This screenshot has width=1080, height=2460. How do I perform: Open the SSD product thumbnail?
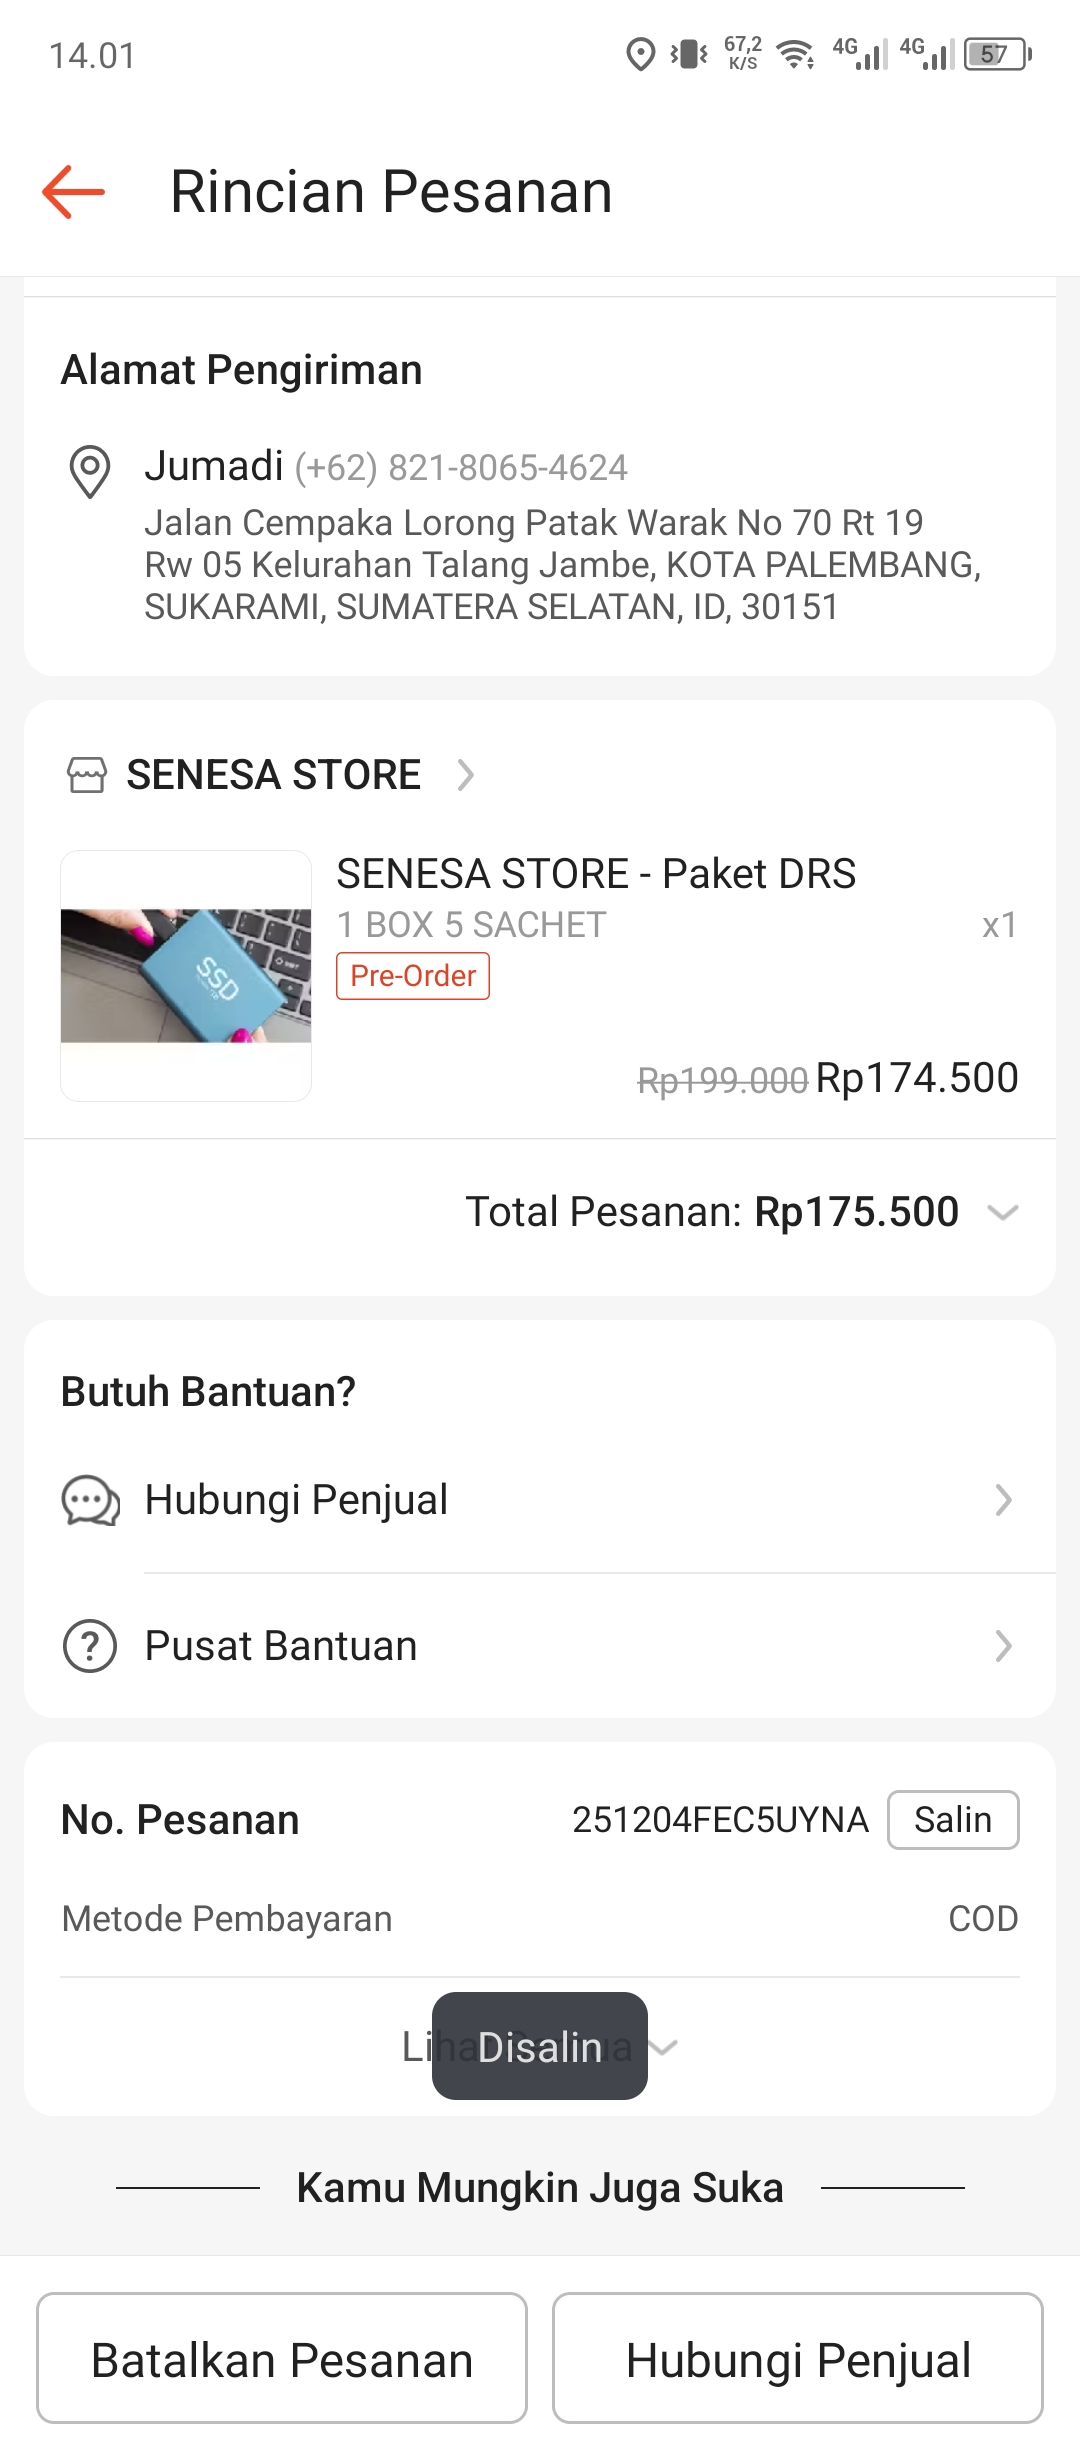click(186, 976)
